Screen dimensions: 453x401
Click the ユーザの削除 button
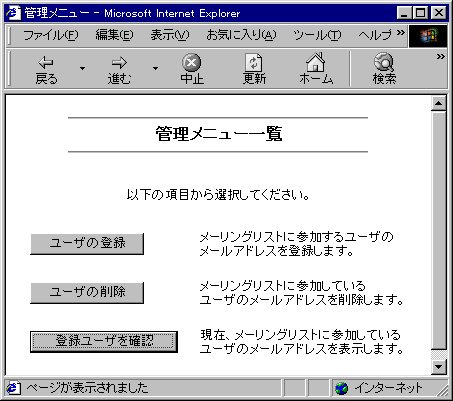click(x=87, y=293)
